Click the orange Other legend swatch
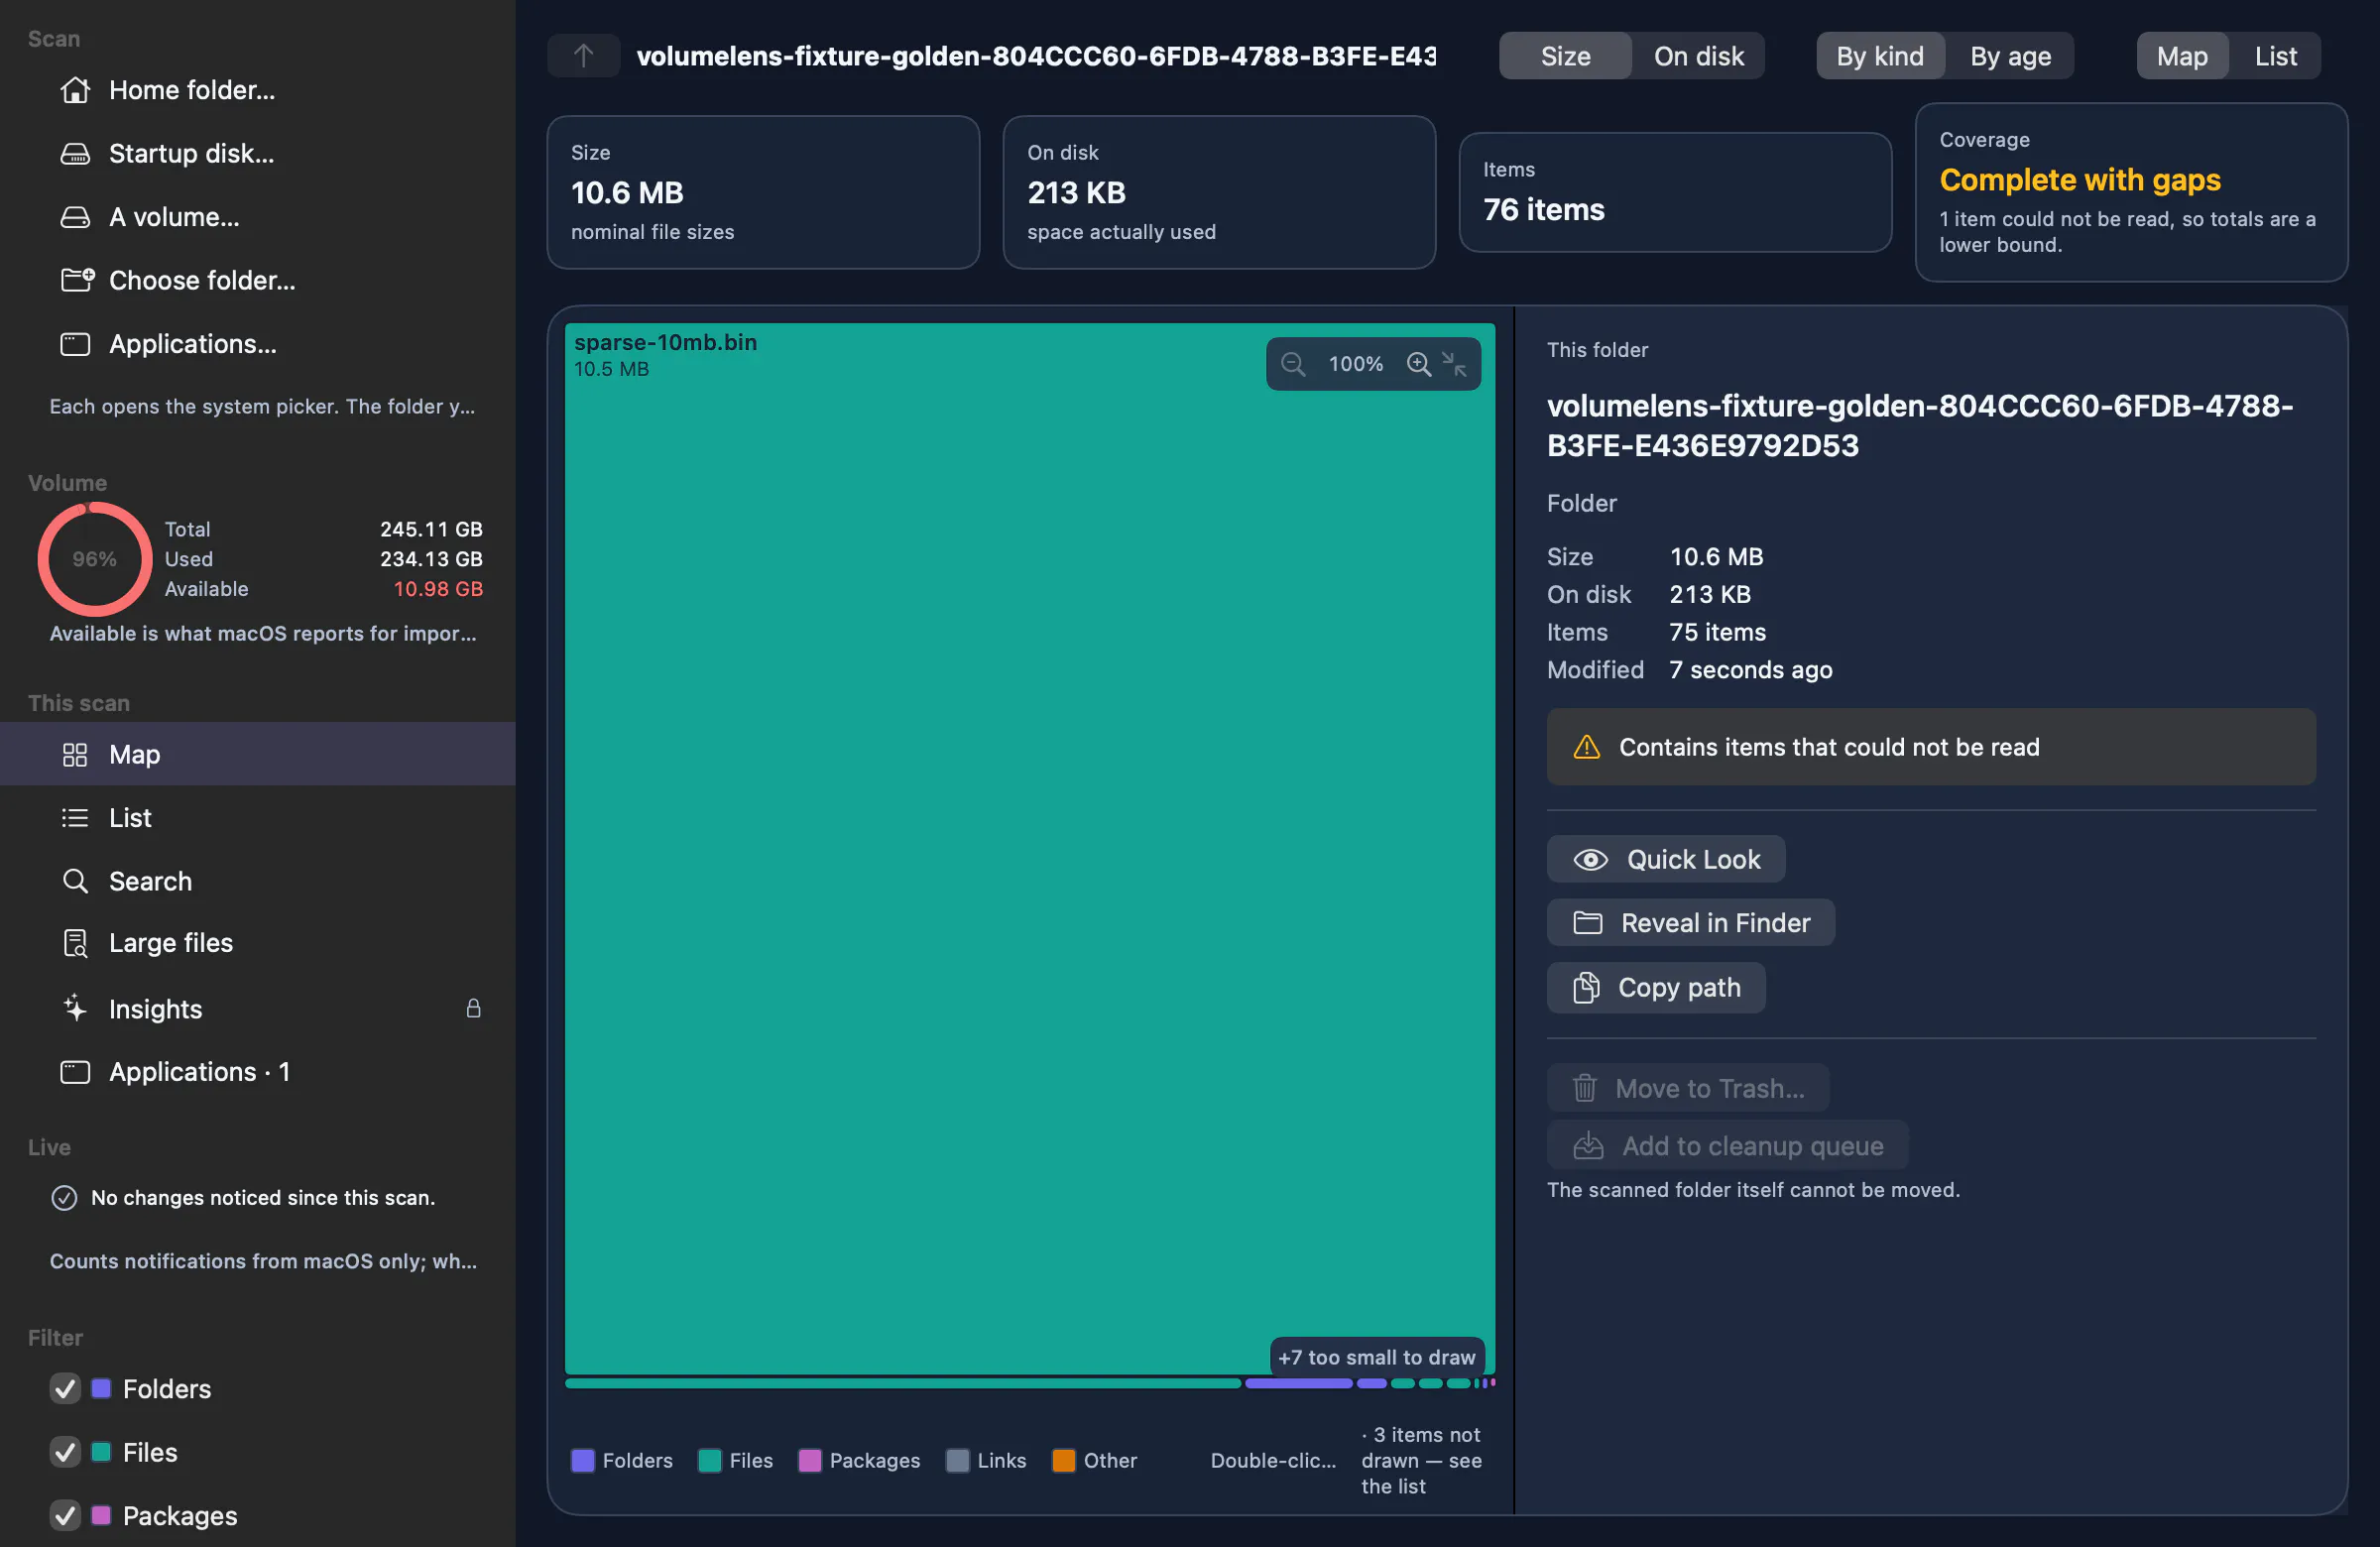The image size is (2380, 1547). point(1063,1461)
